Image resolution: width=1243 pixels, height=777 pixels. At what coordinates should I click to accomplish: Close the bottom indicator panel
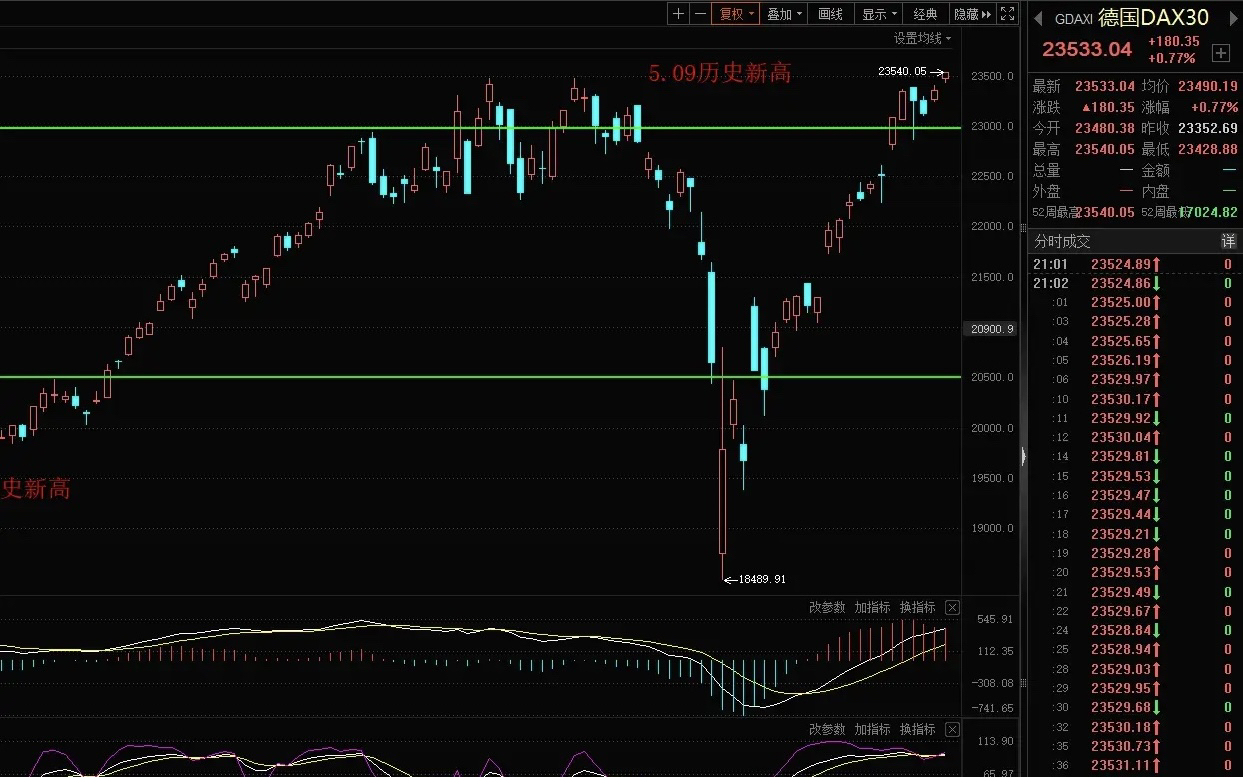pos(952,729)
